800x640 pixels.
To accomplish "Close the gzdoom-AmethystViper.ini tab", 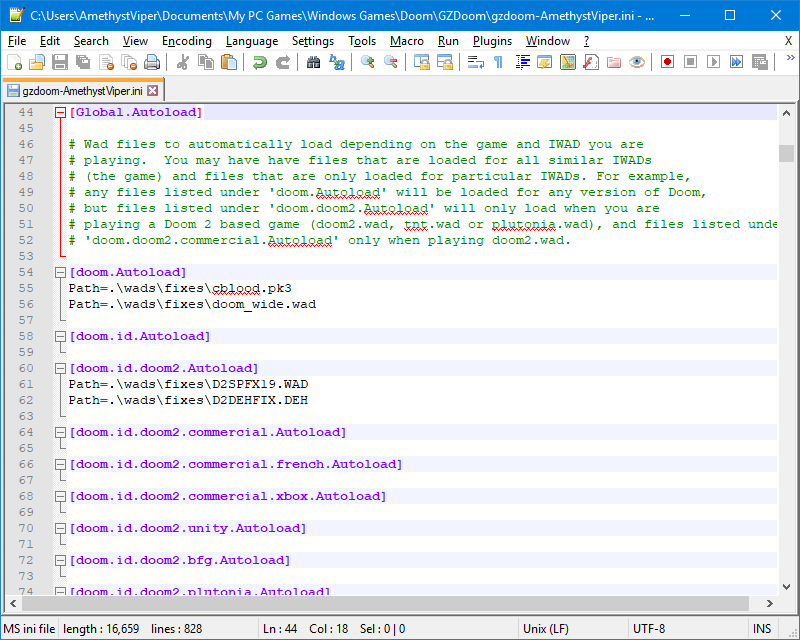I will tap(153, 91).
